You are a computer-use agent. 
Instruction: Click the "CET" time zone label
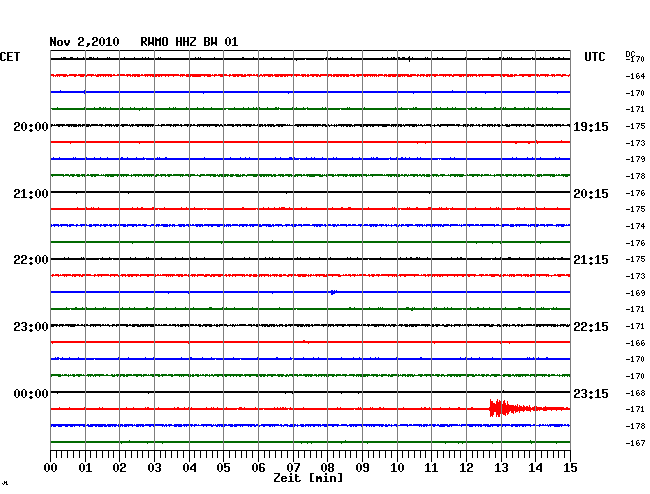[10, 57]
